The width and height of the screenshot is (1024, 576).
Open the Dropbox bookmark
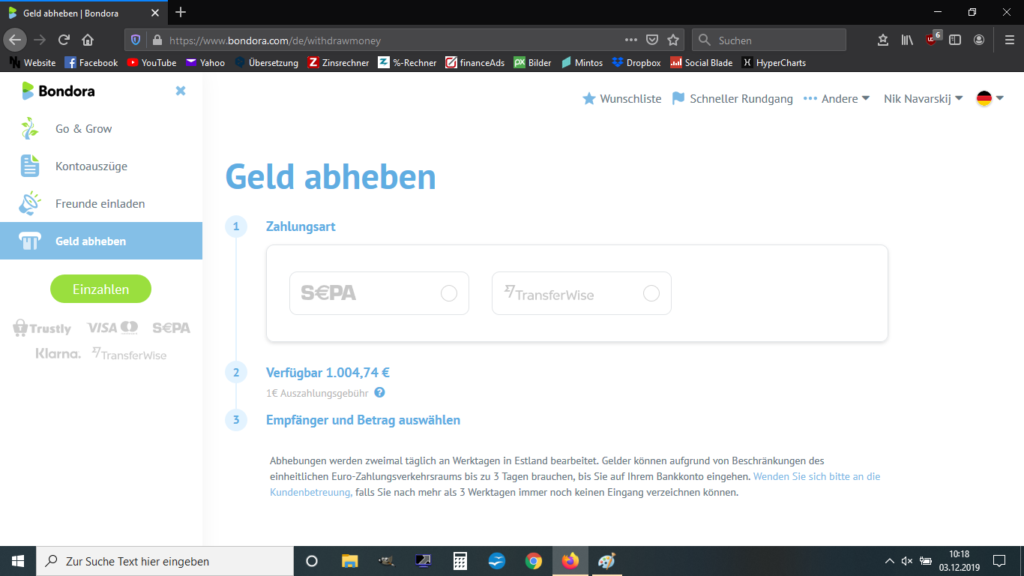point(636,63)
